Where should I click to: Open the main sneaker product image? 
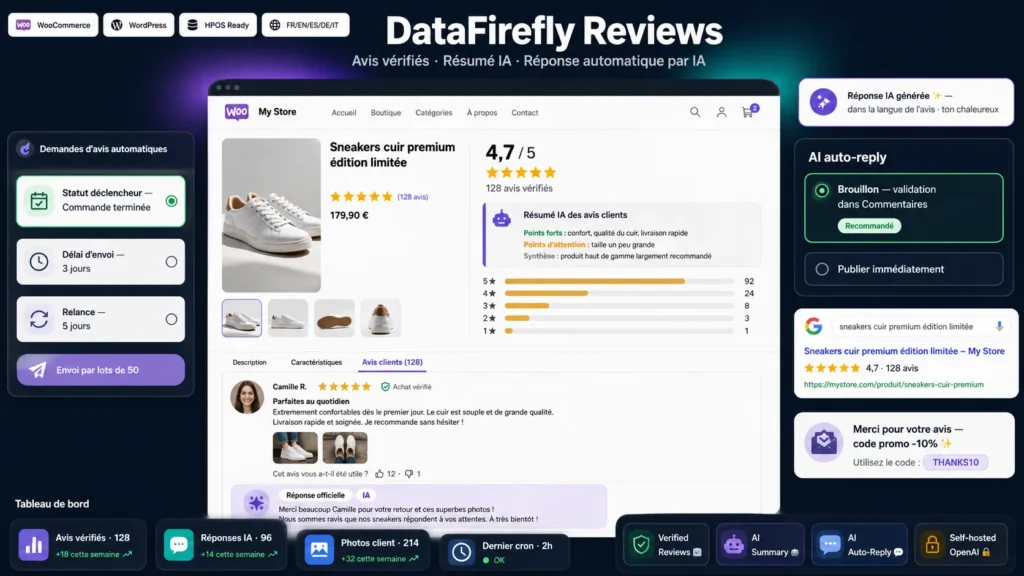271,215
